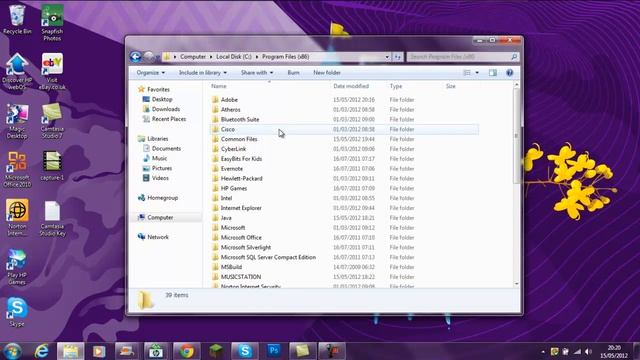Open the Recycle Bin desktop icon
640x360 pixels.
point(17,20)
